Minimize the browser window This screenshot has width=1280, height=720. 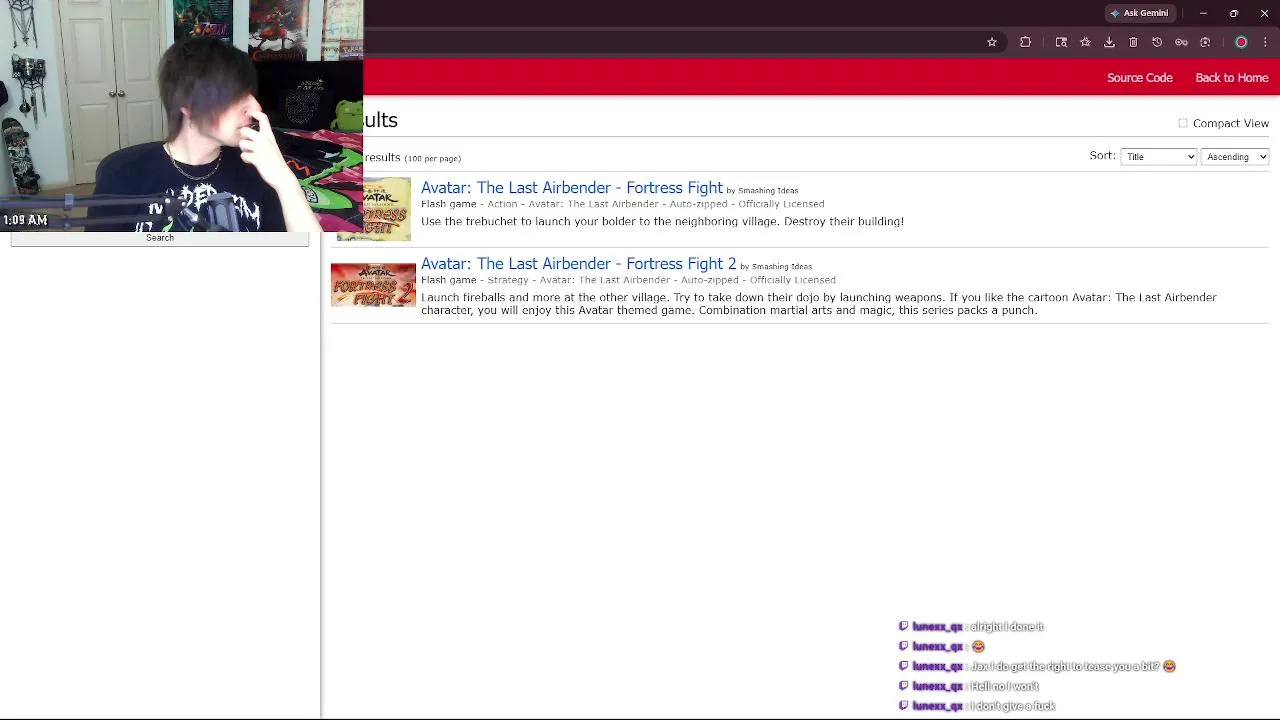click(1203, 13)
